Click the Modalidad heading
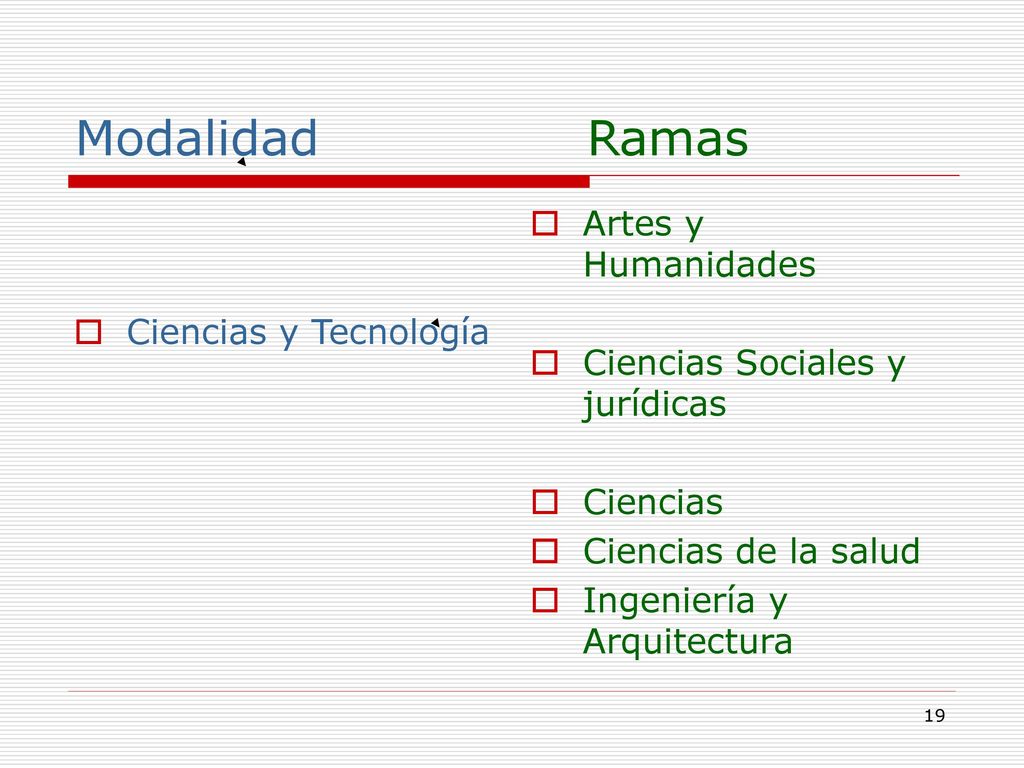This screenshot has height=768, width=1024. [x=197, y=138]
